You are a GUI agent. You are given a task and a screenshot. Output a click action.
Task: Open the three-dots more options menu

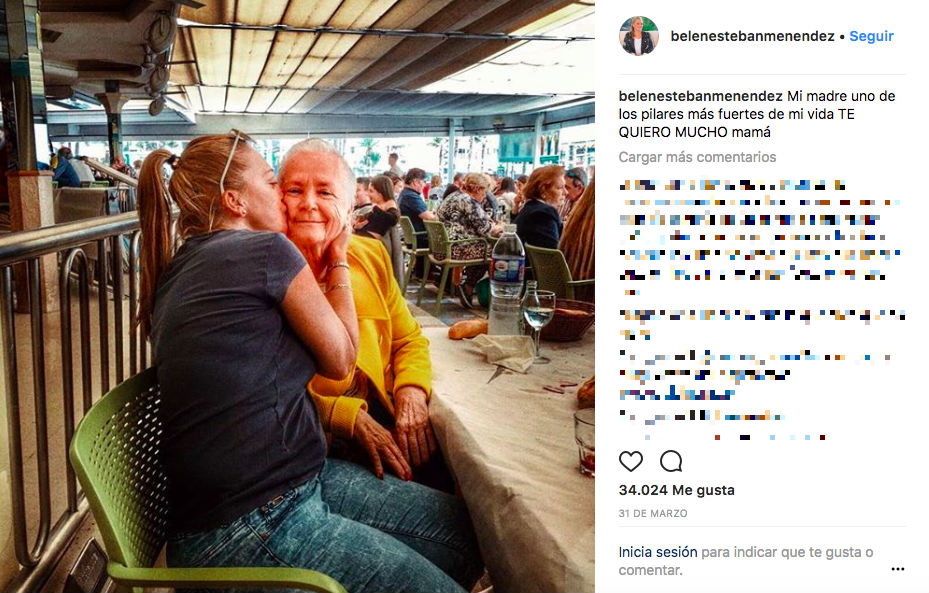898,569
